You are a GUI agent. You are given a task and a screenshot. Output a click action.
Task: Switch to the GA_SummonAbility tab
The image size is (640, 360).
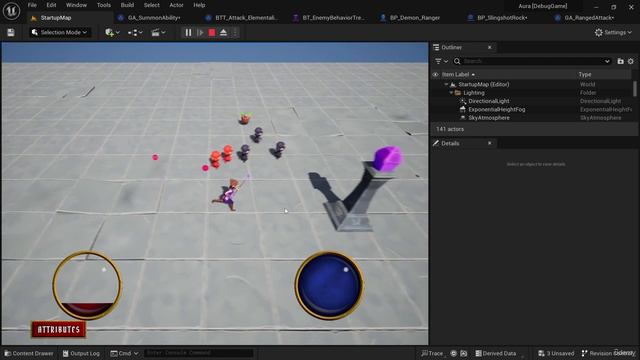[154, 18]
